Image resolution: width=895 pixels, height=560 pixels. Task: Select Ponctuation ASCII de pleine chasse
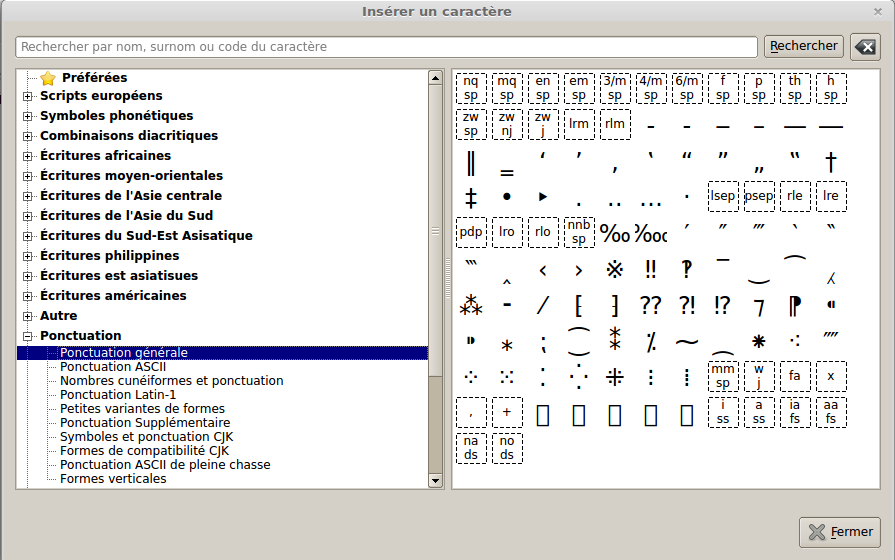[x=165, y=465]
